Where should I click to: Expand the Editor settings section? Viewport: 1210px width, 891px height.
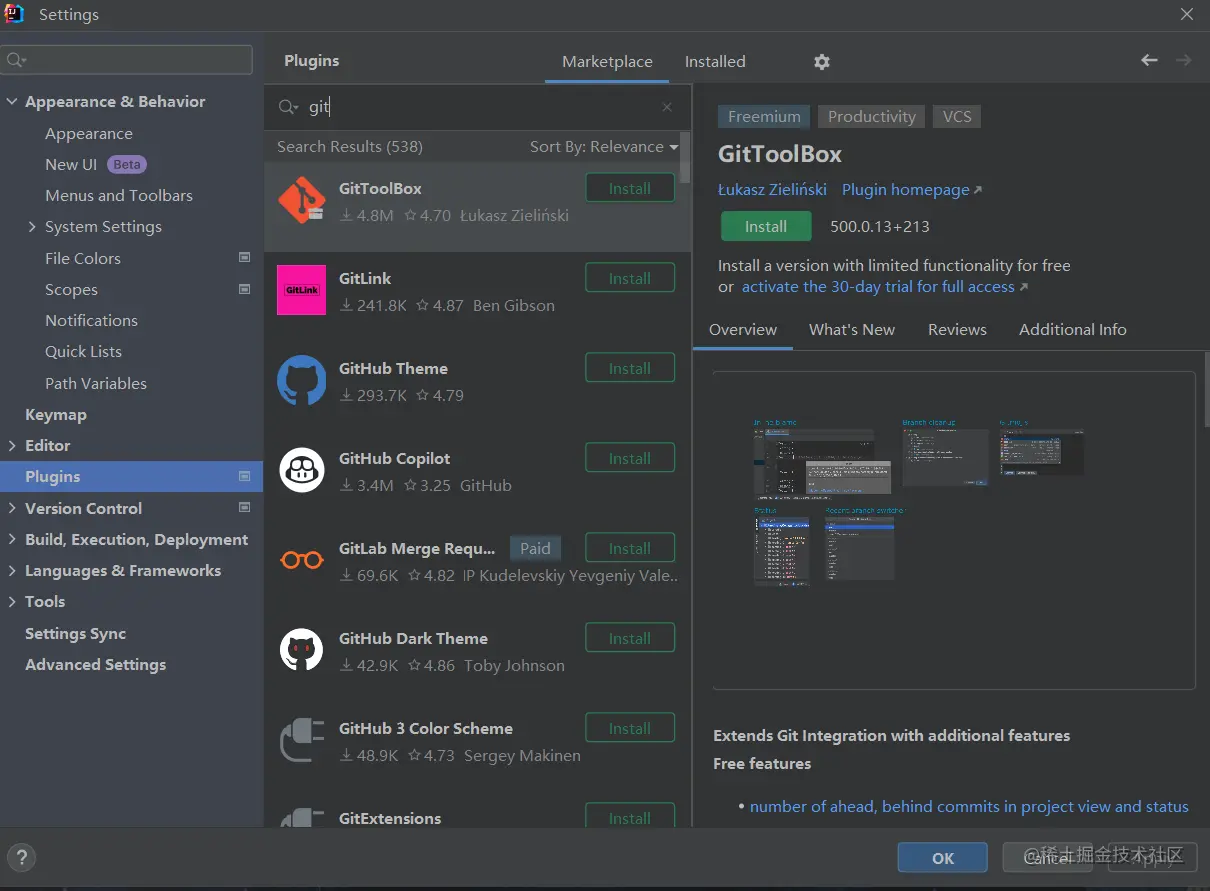point(12,446)
